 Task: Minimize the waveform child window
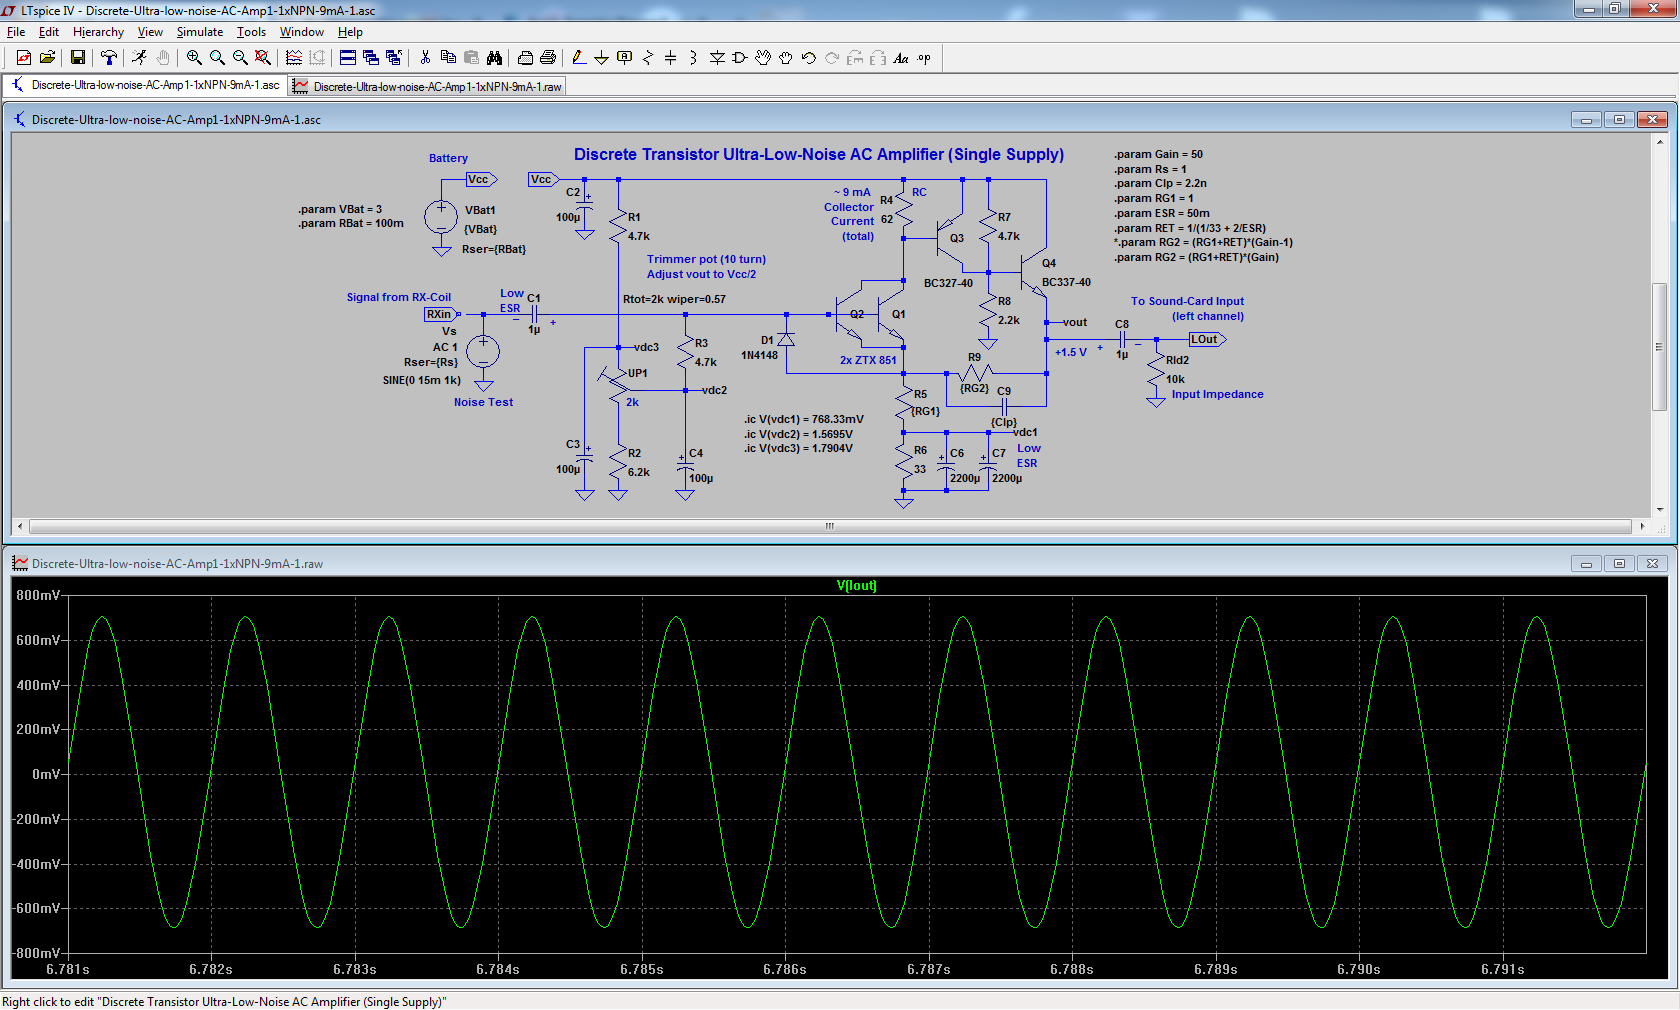(x=1586, y=564)
